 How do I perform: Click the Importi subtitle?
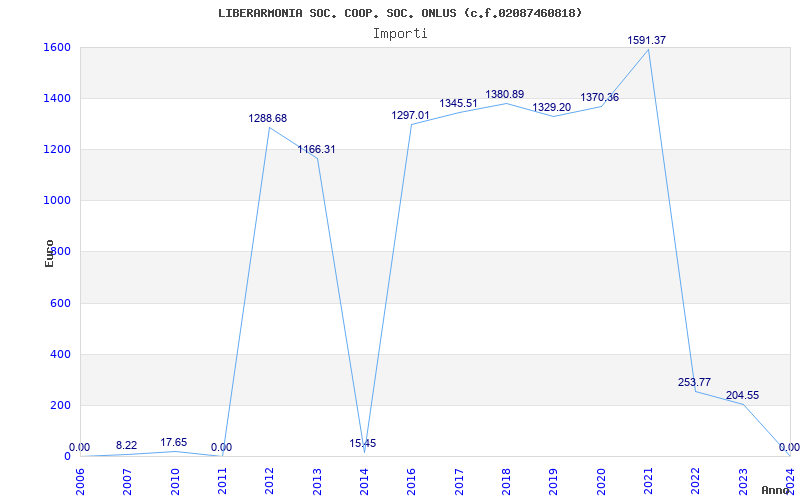click(x=400, y=33)
